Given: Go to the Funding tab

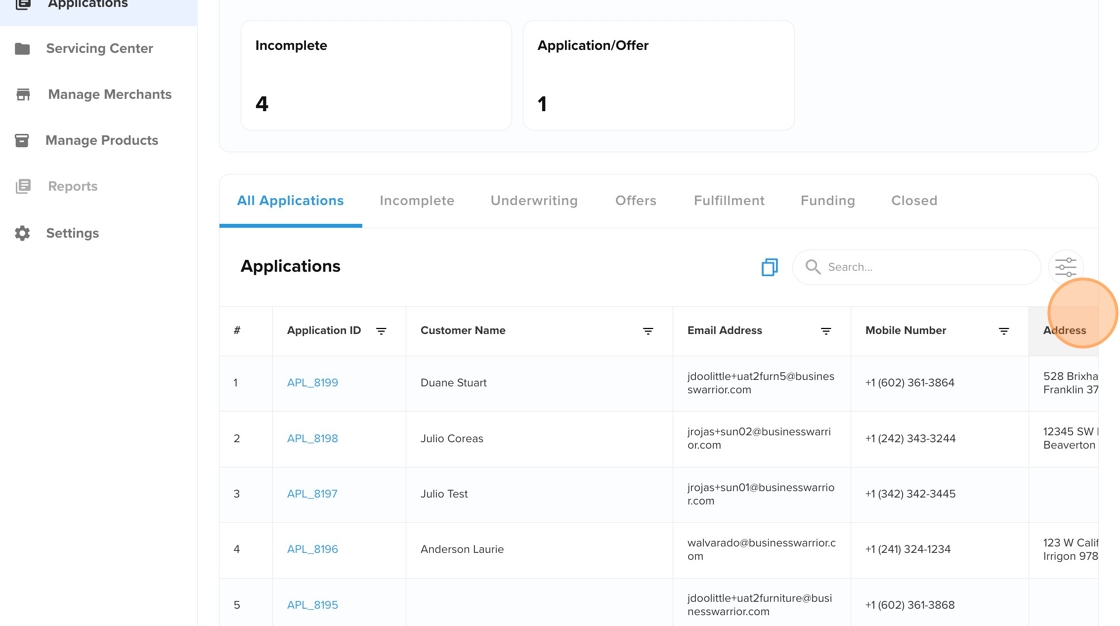Looking at the screenshot, I should 828,201.
